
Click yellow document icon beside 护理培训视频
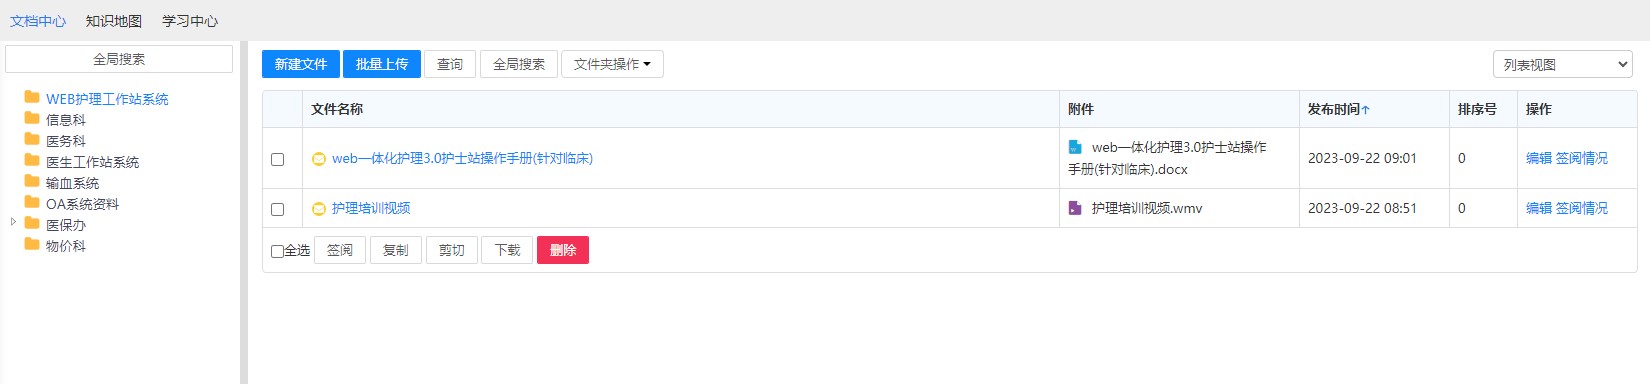click(x=319, y=208)
